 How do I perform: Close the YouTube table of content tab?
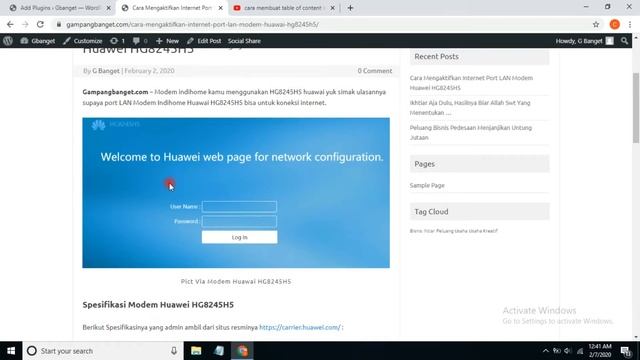point(332,8)
